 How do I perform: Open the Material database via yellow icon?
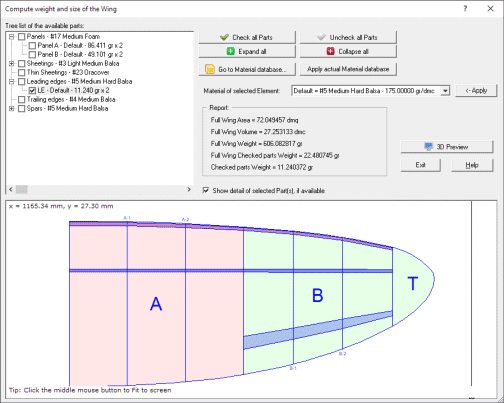210,69
